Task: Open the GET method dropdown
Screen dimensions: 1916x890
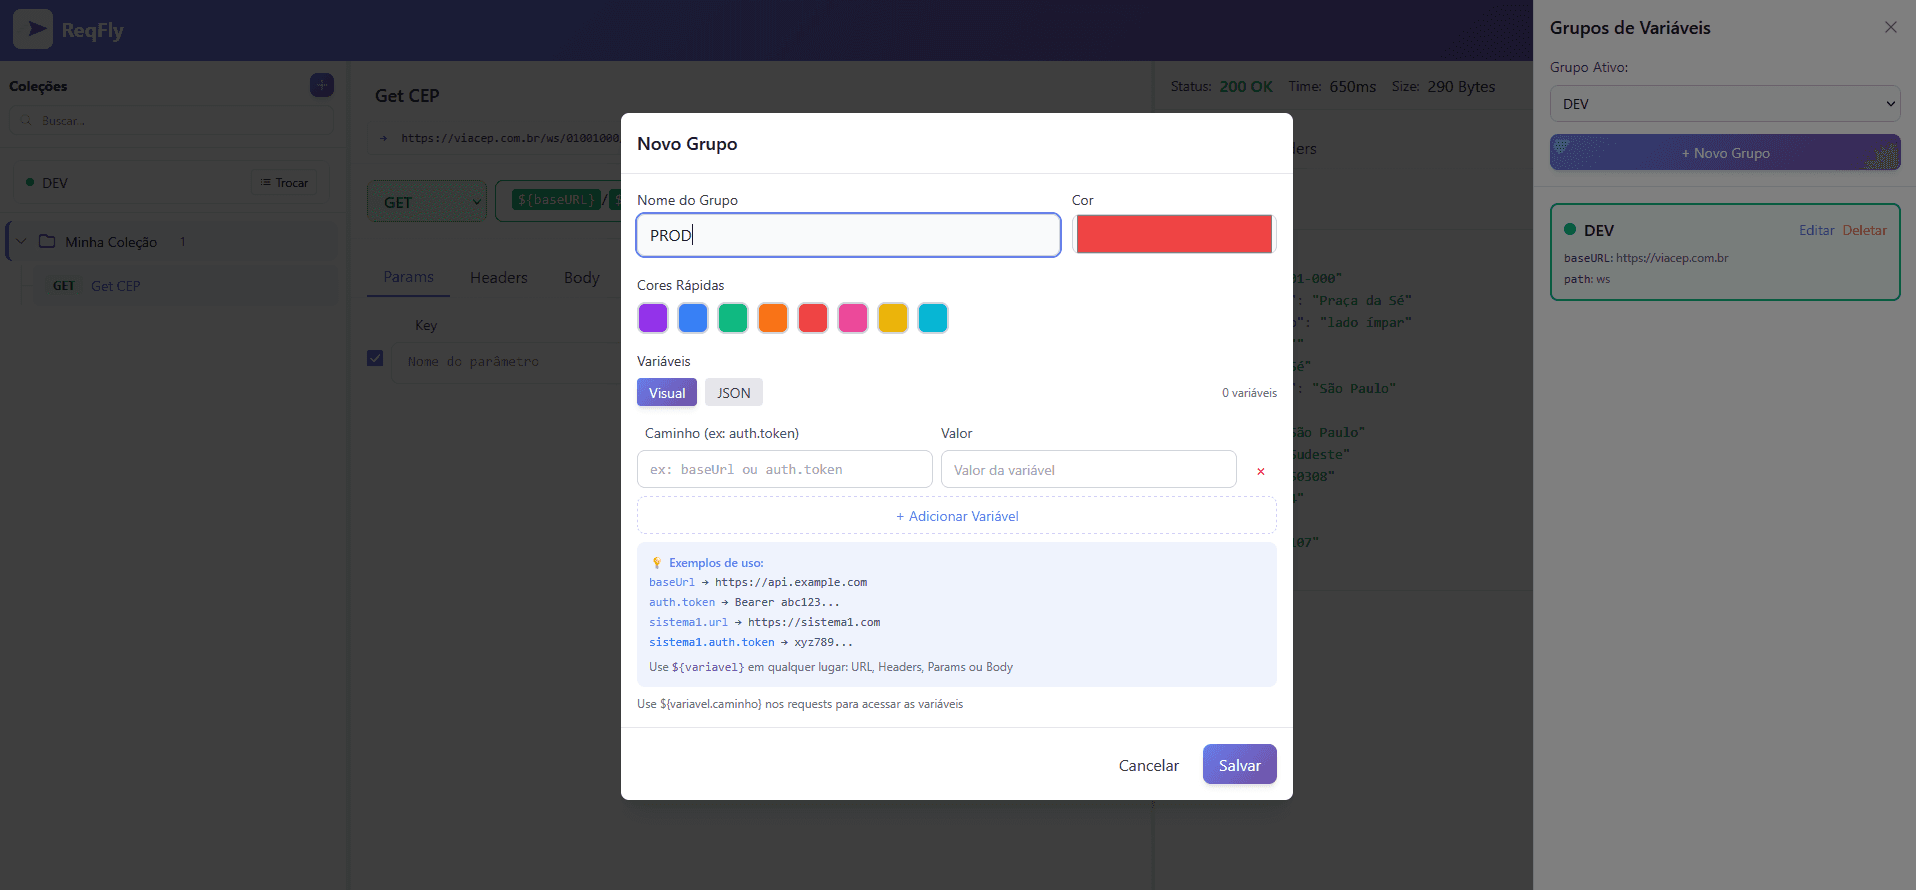Action: (427, 201)
